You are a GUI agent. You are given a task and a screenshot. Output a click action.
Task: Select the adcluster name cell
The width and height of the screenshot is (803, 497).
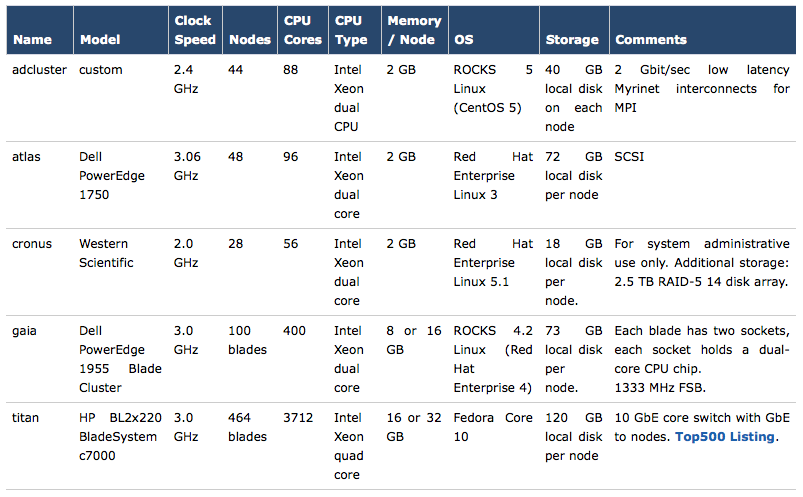point(39,70)
